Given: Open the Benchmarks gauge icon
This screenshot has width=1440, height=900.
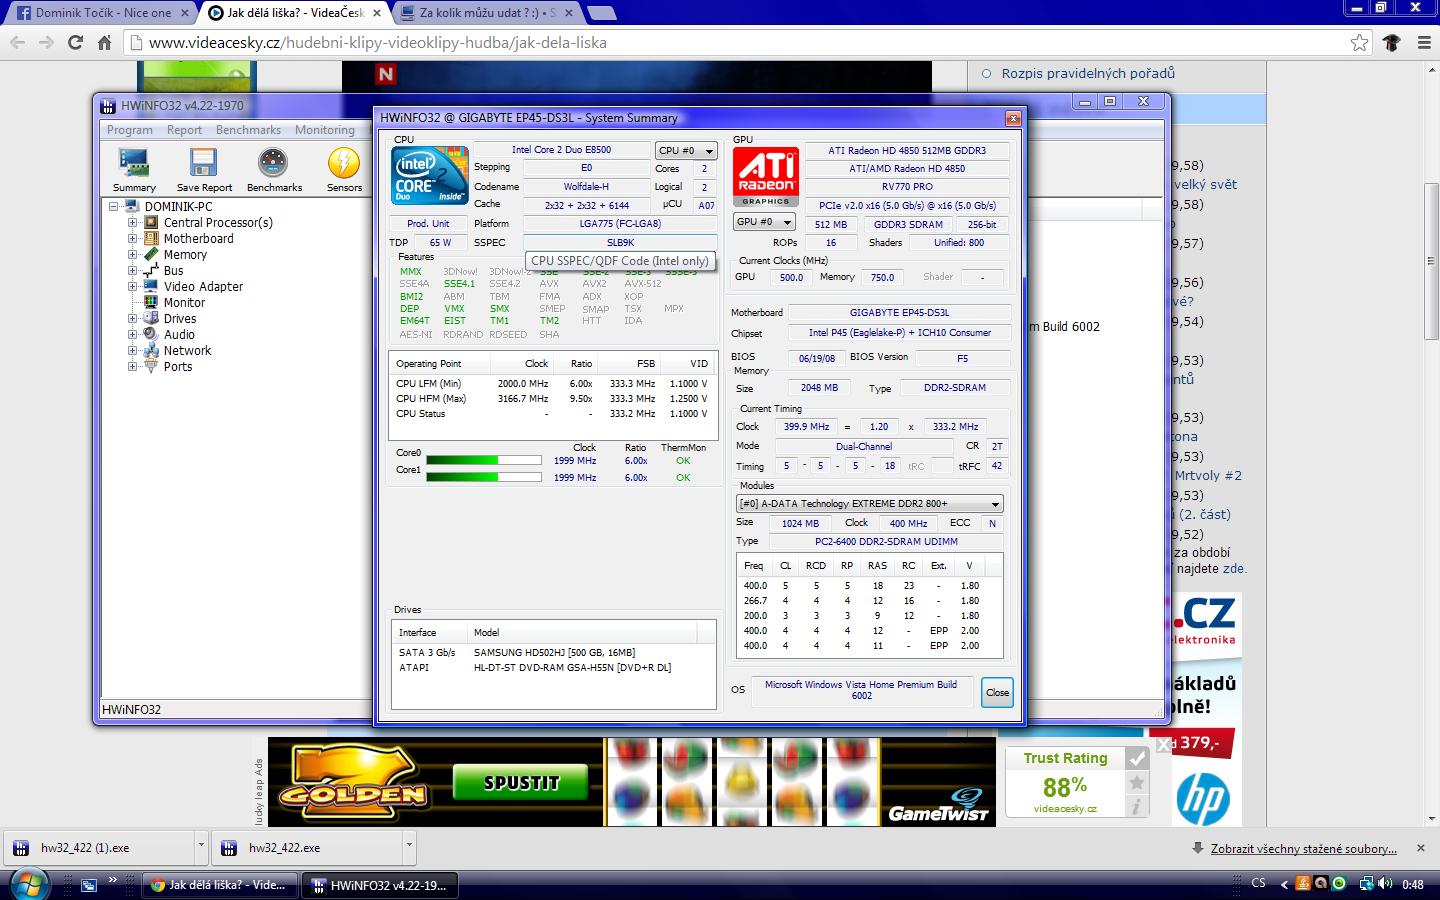Looking at the screenshot, I should point(273,163).
